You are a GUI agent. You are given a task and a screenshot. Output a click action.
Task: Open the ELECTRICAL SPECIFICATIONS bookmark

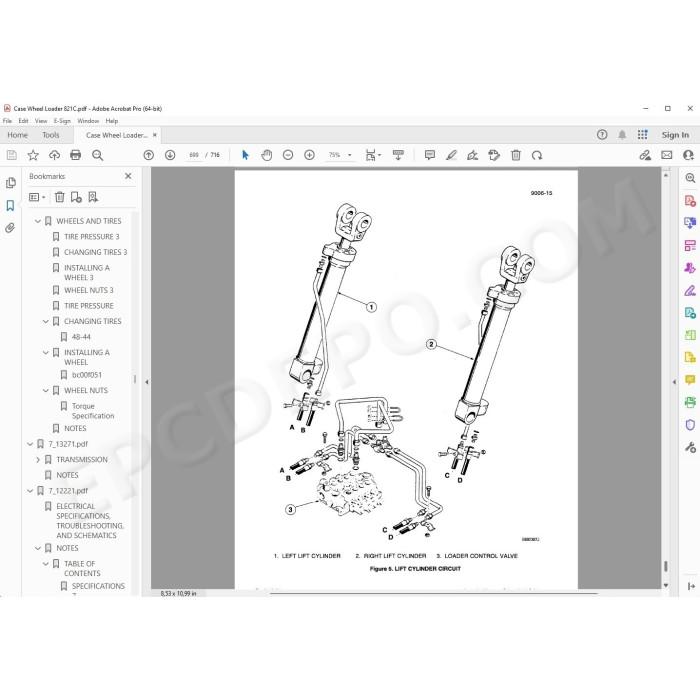pos(90,521)
